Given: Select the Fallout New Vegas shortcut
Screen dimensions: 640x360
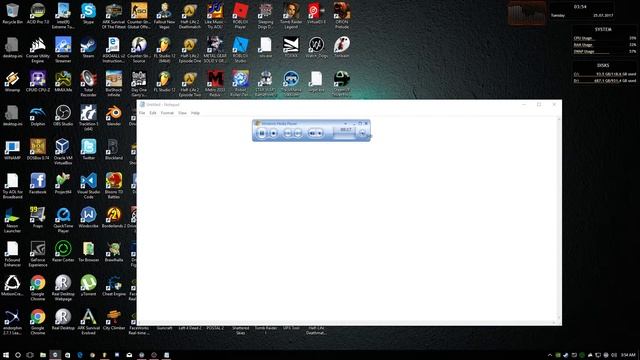Looking at the screenshot, I should tap(164, 16).
